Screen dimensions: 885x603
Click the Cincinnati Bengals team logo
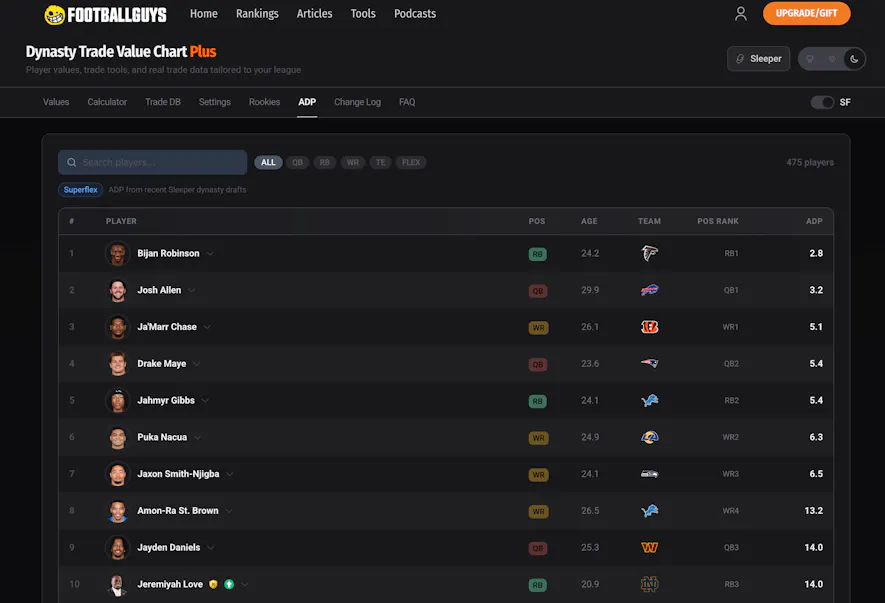pyautogui.click(x=649, y=327)
